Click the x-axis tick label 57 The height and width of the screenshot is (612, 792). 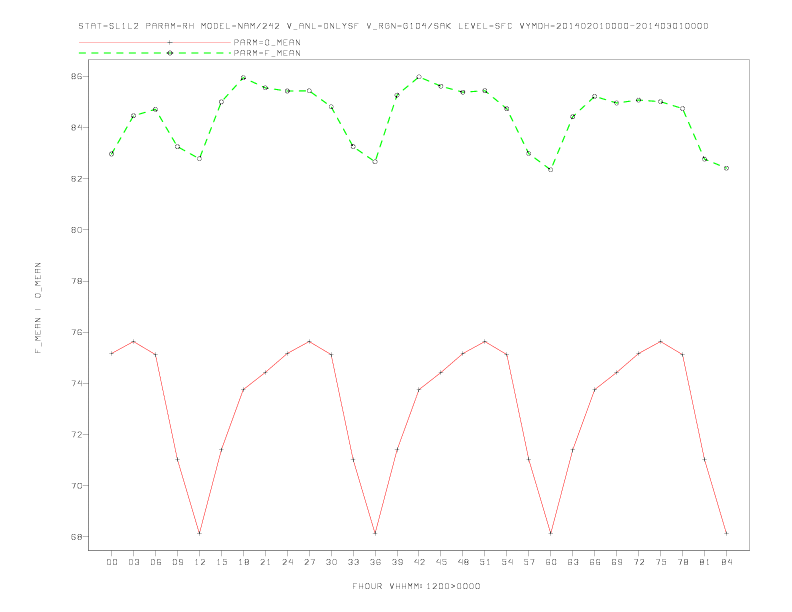point(529,562)
